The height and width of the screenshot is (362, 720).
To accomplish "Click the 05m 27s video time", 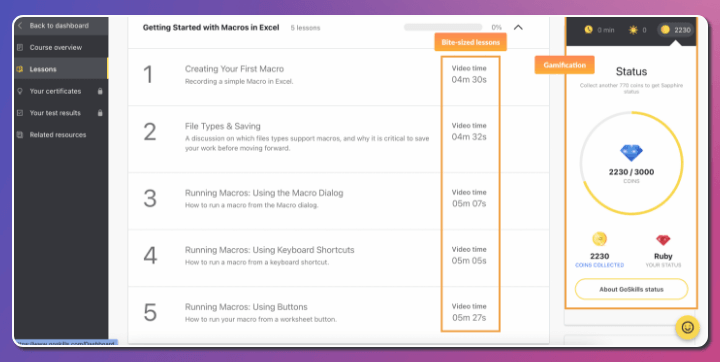I will pos(469,317).
